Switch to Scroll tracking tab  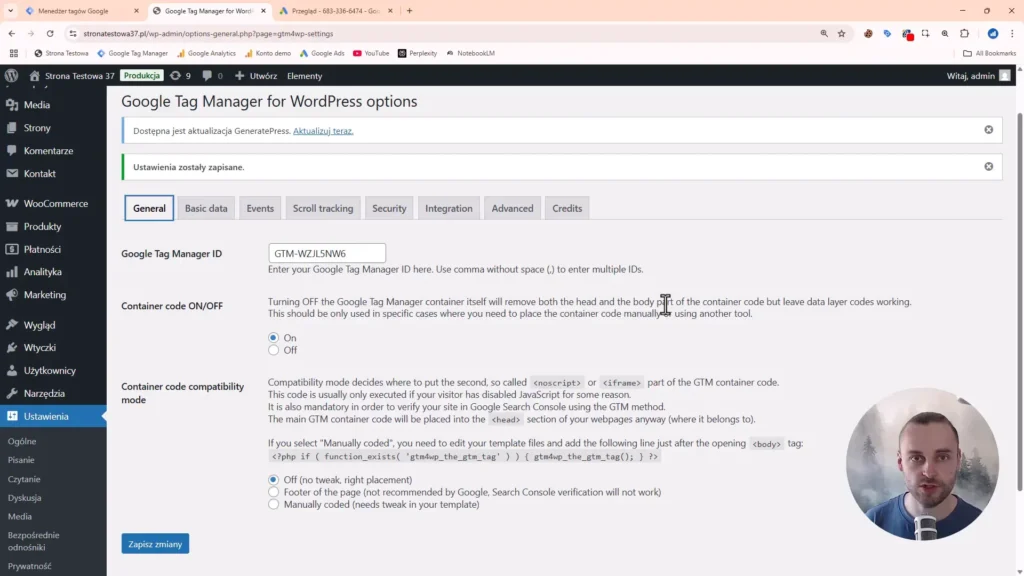tap(323, 208)
